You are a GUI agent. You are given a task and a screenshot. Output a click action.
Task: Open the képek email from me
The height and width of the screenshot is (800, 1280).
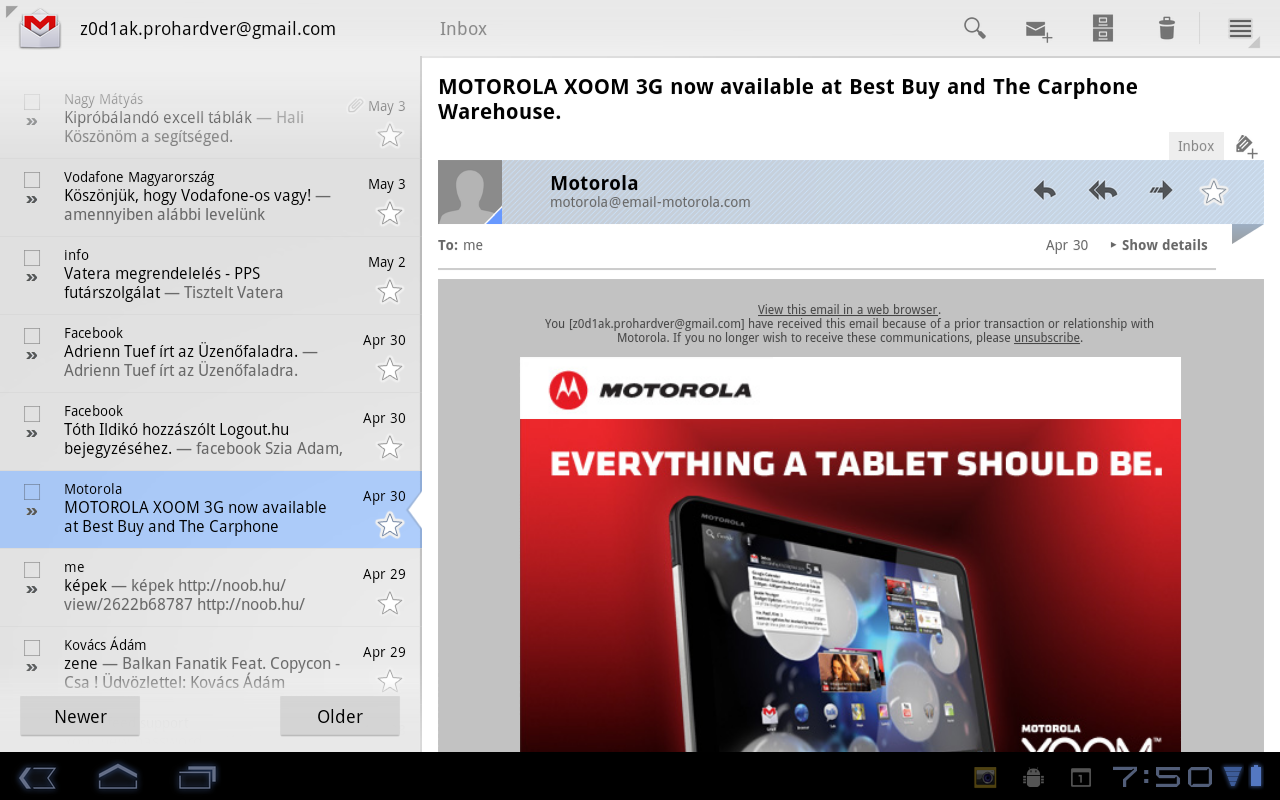[200, 587]
